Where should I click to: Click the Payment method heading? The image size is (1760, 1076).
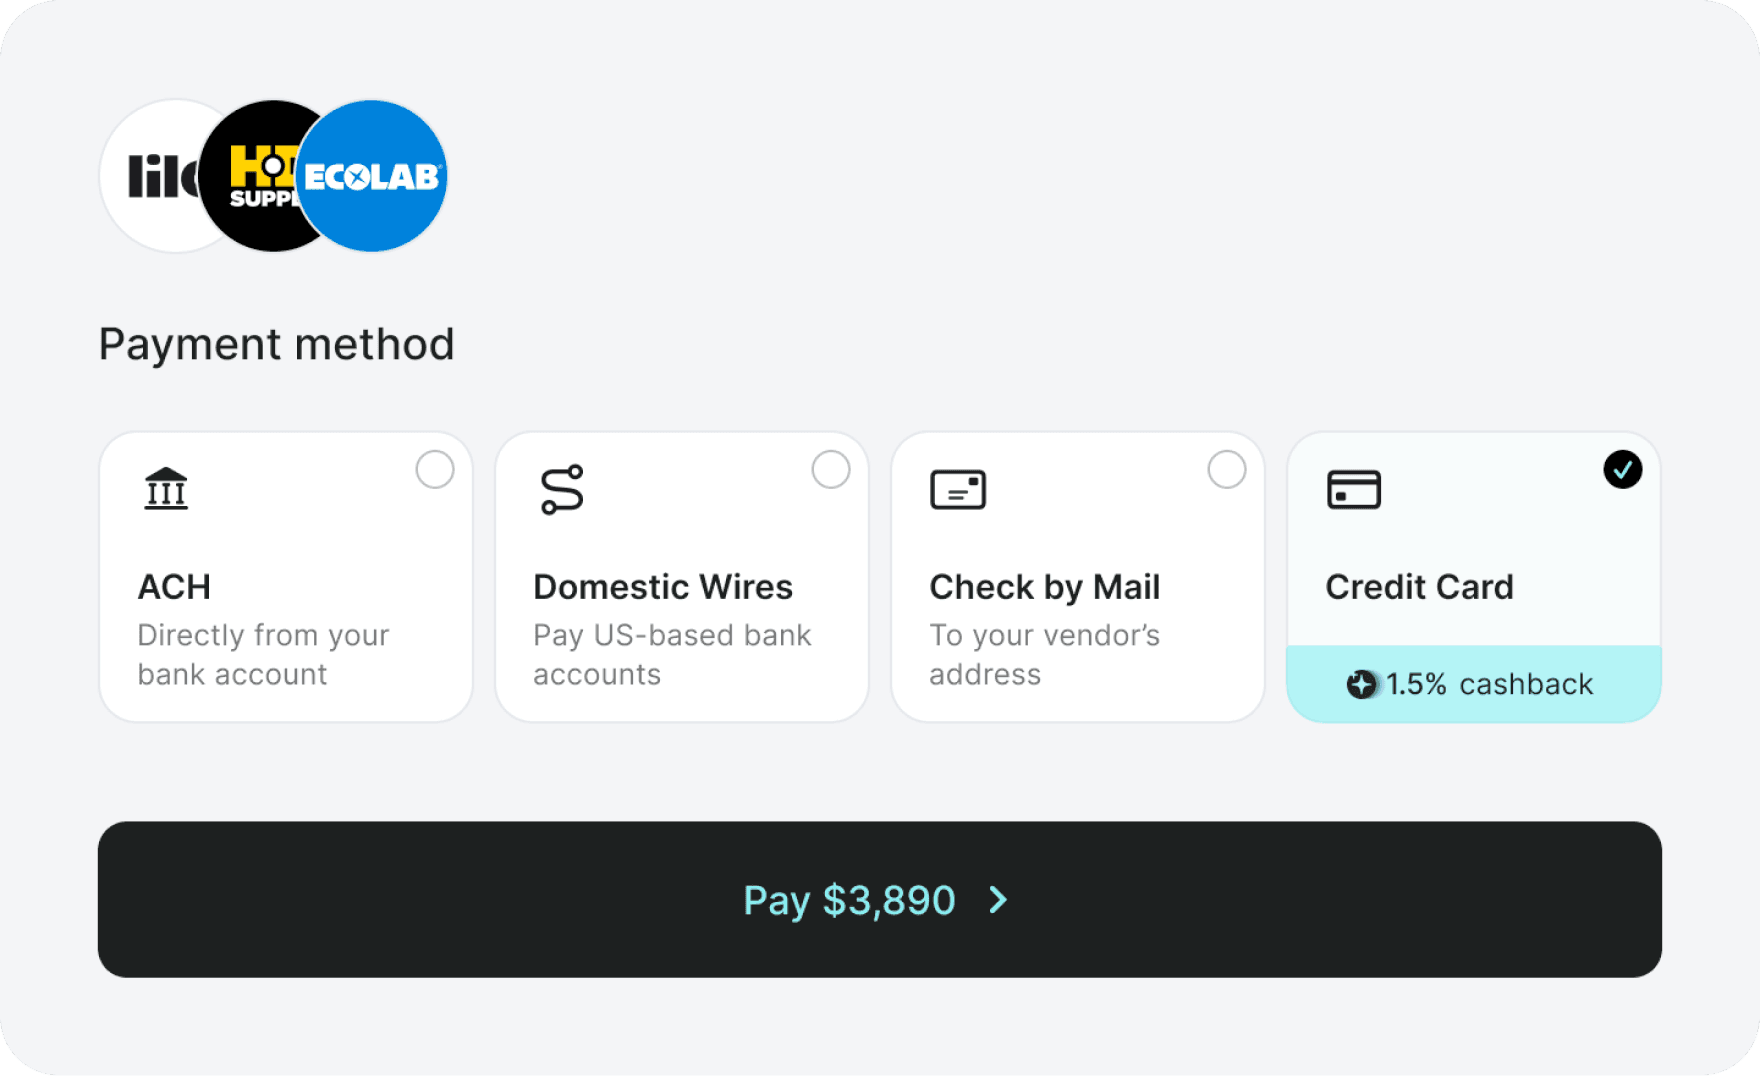click(276, 344)
